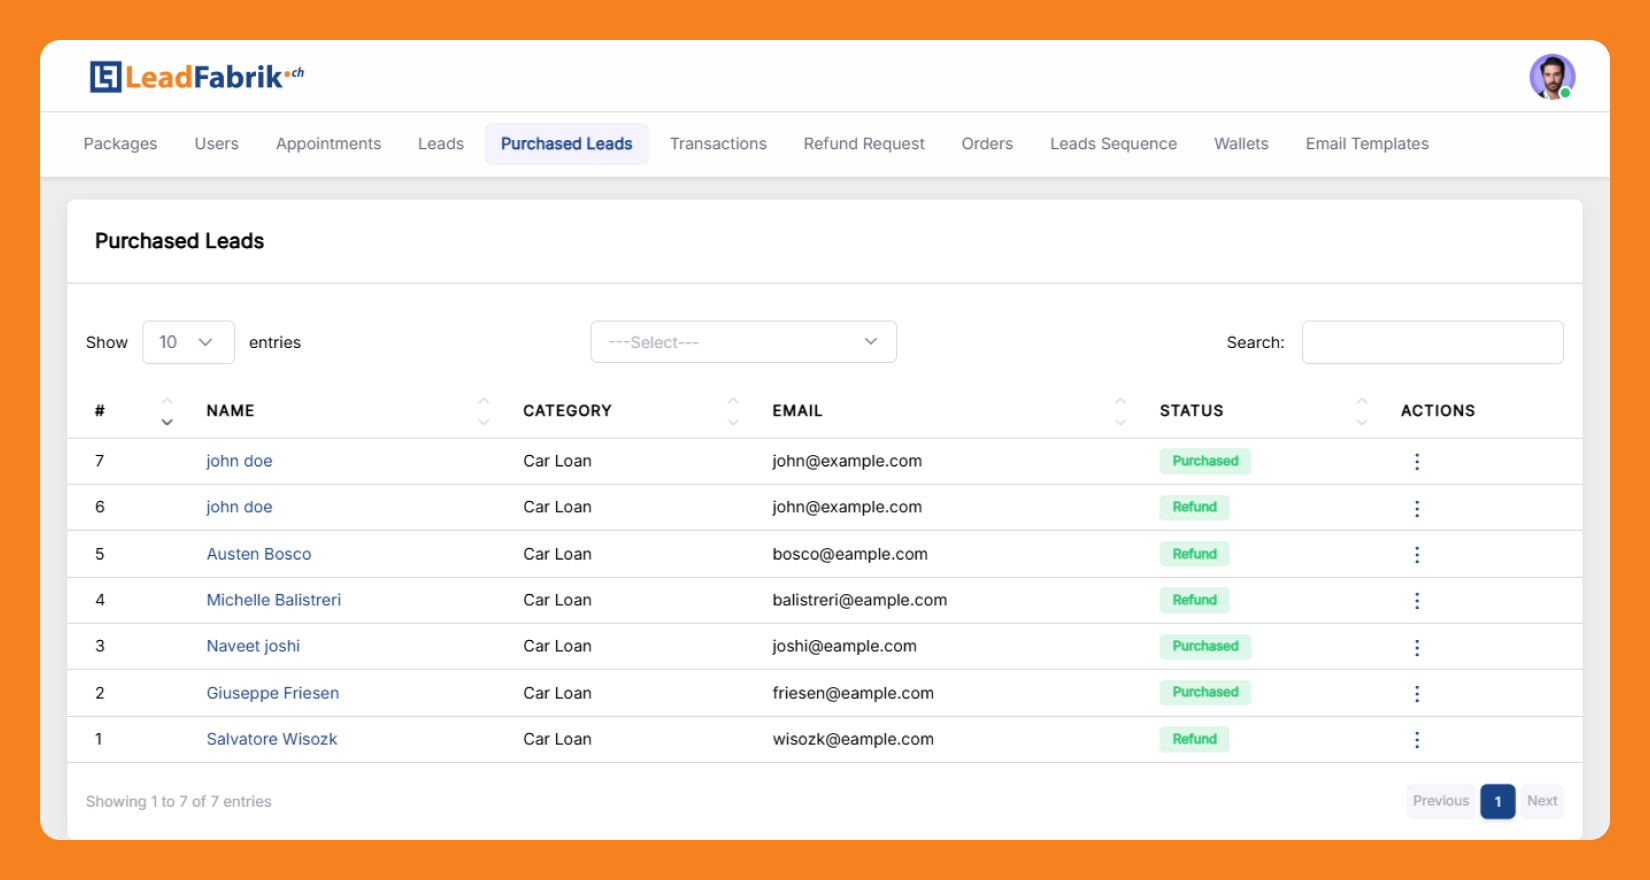Switch to the Transactions tab
The width and height of the screenshot is (1650, 880).
[x=718, y=144]
